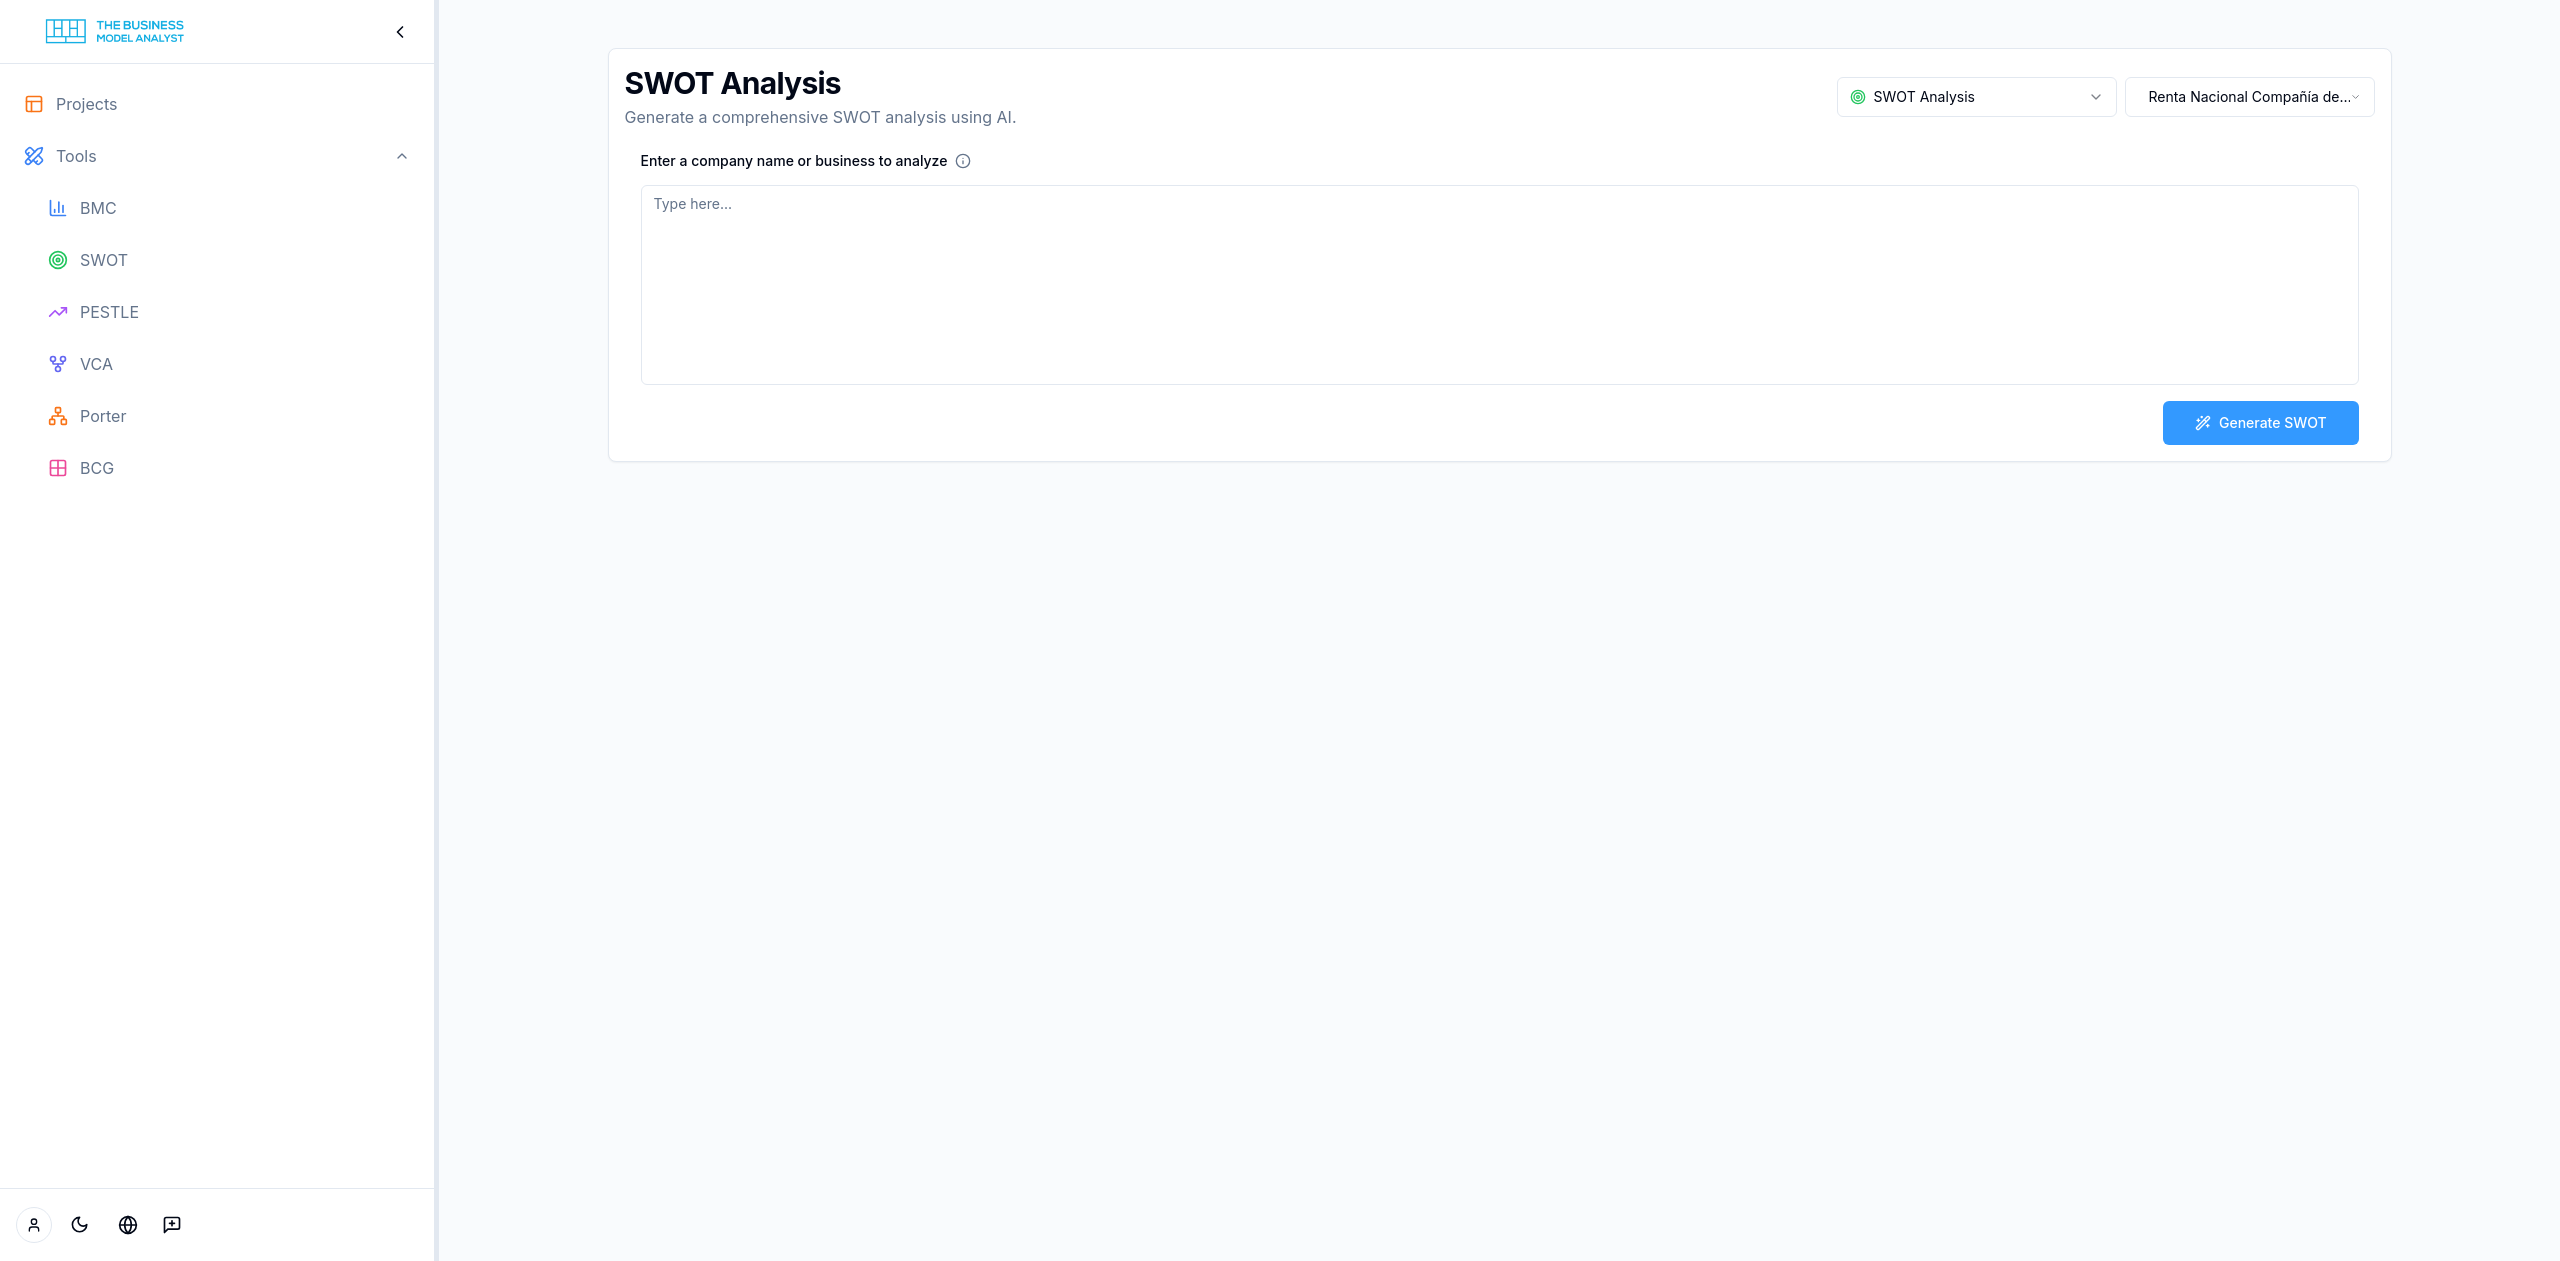Open the Projects page
The width and height of the screenshot is (2560, 1261).
86,104
